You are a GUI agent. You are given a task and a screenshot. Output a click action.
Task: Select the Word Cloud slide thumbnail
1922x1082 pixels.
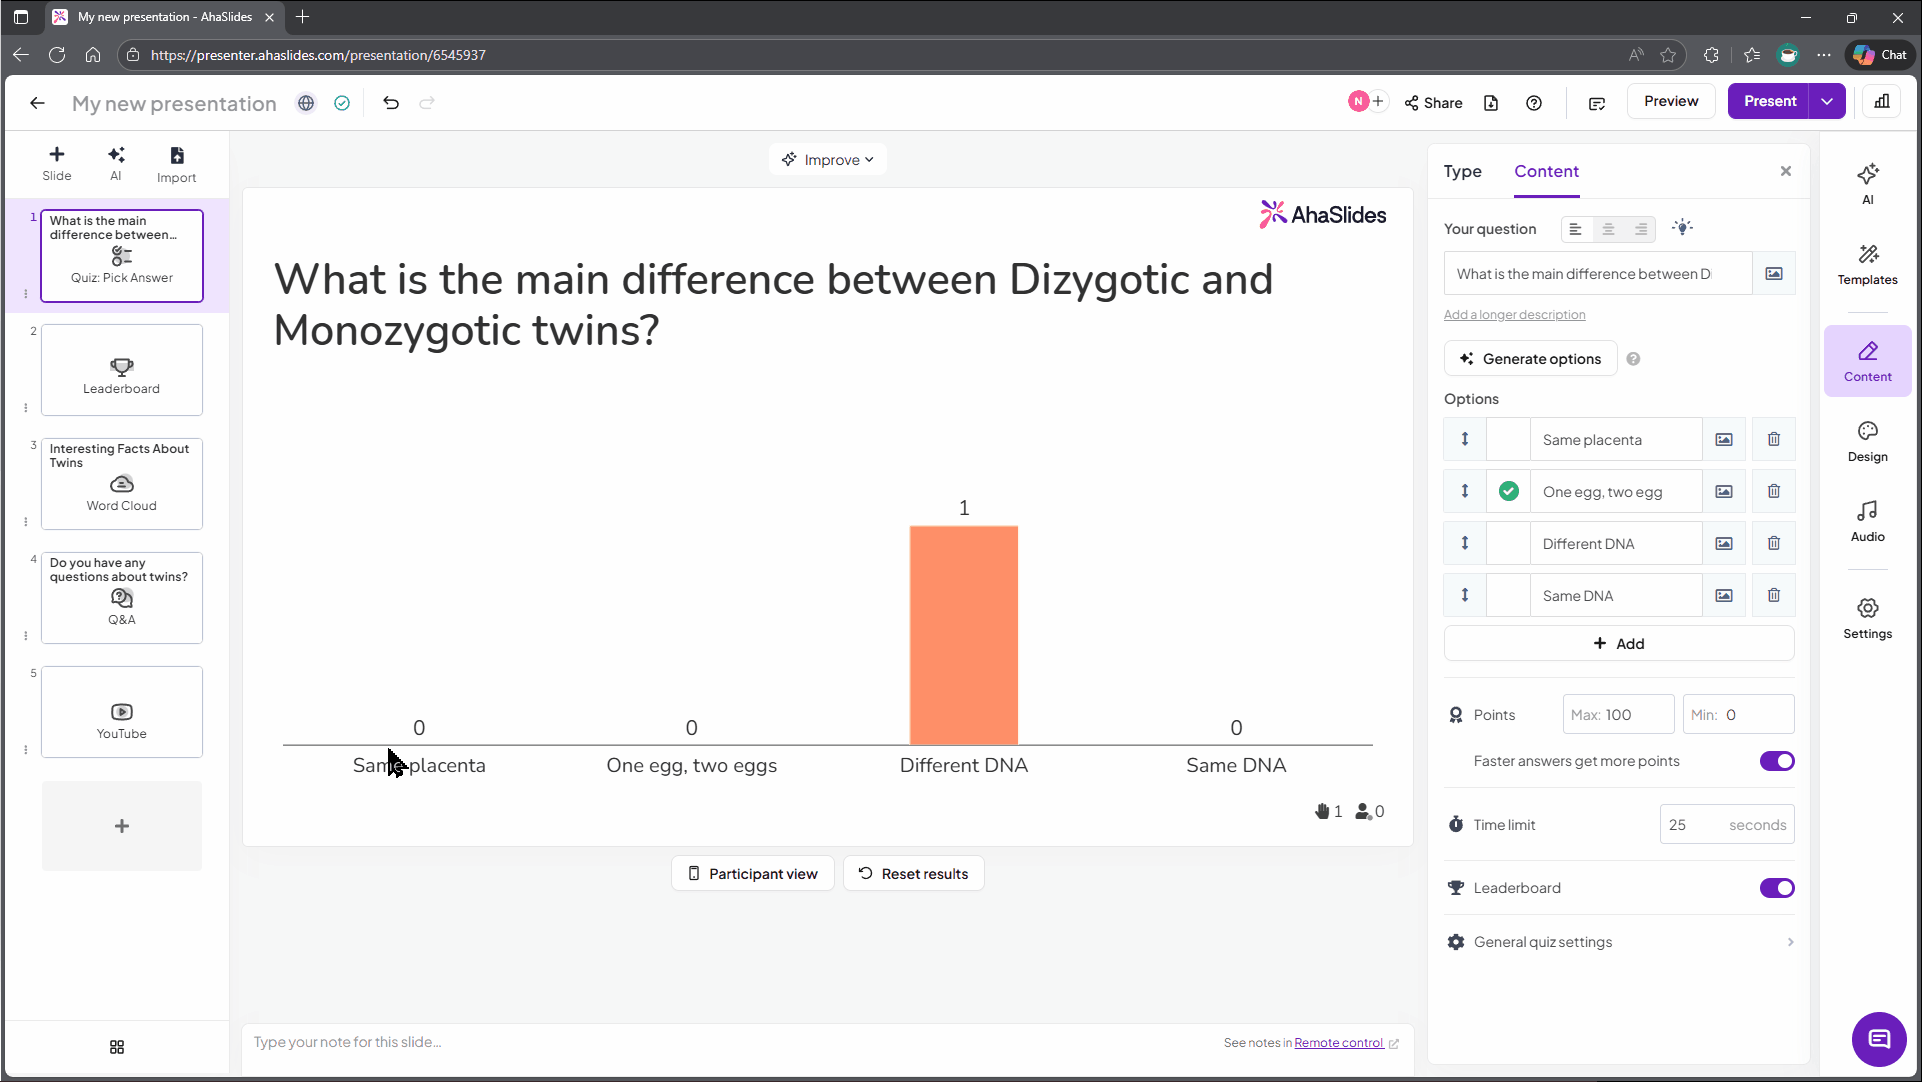(x=122, y=484)
